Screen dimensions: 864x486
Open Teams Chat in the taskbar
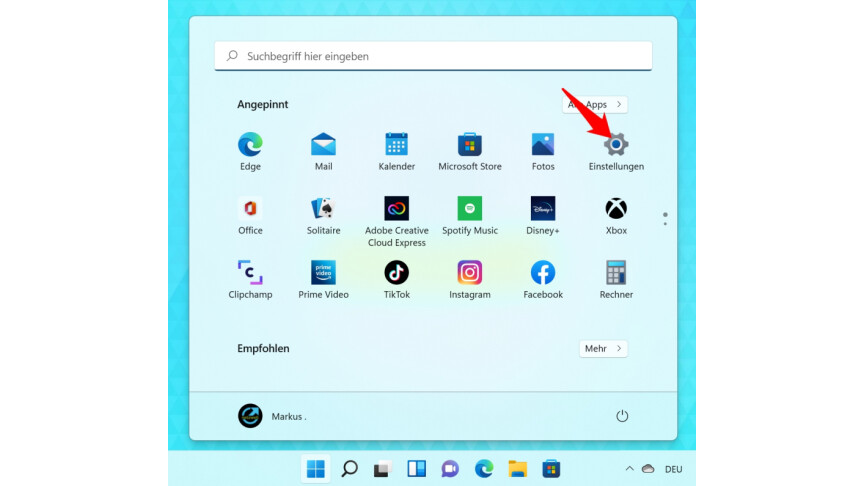[450, 469]
